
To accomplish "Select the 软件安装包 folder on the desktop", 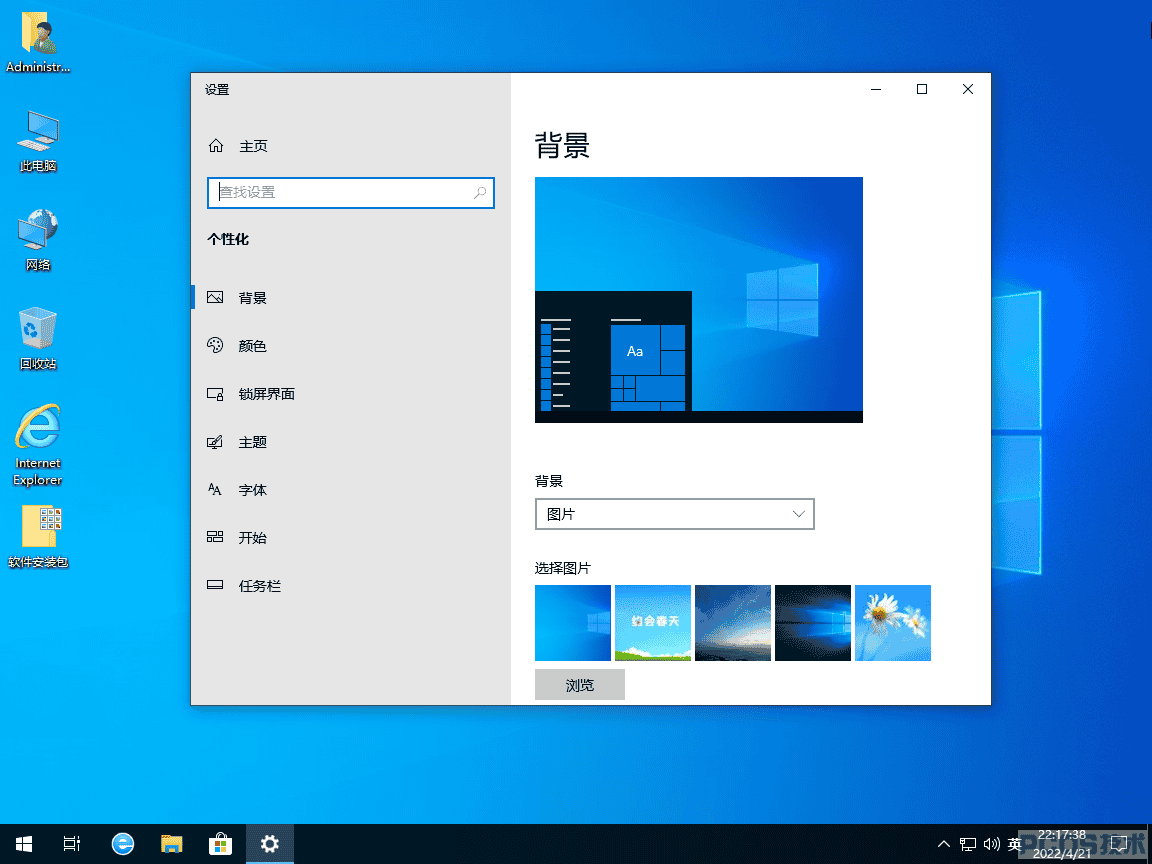I will [x=38, y=537].
